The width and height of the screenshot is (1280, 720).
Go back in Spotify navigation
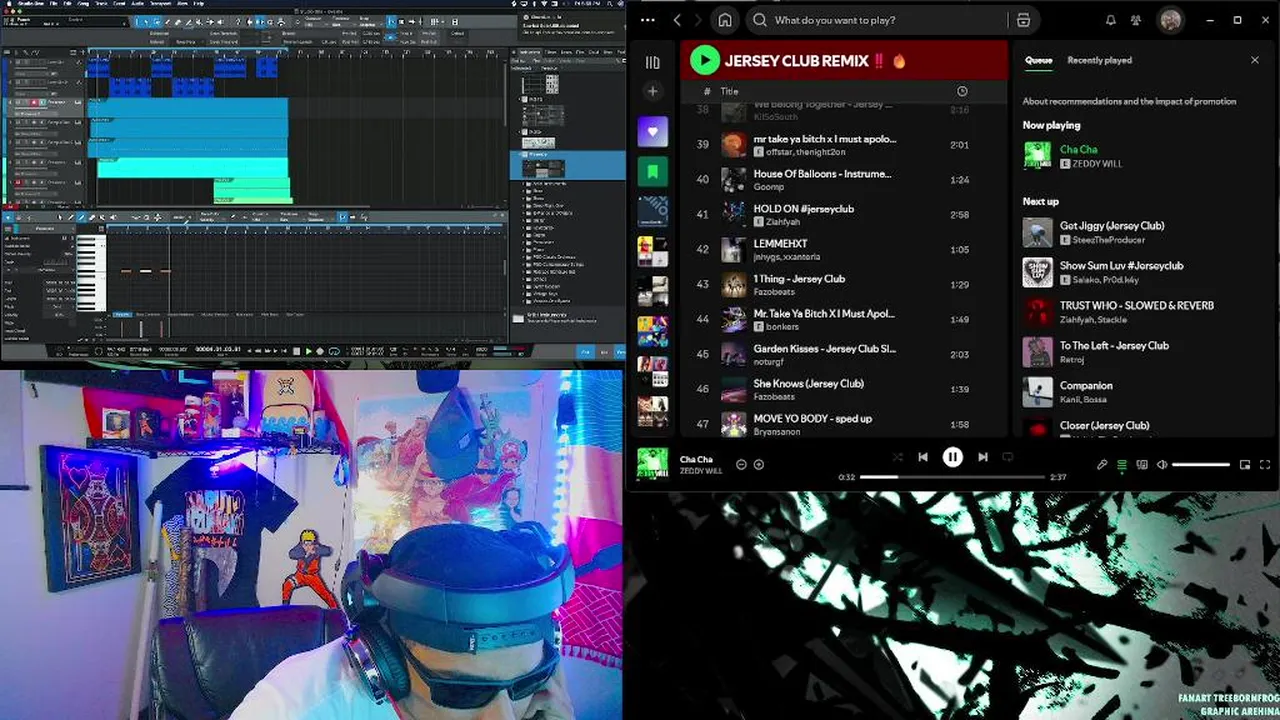(x=677, y=20)
